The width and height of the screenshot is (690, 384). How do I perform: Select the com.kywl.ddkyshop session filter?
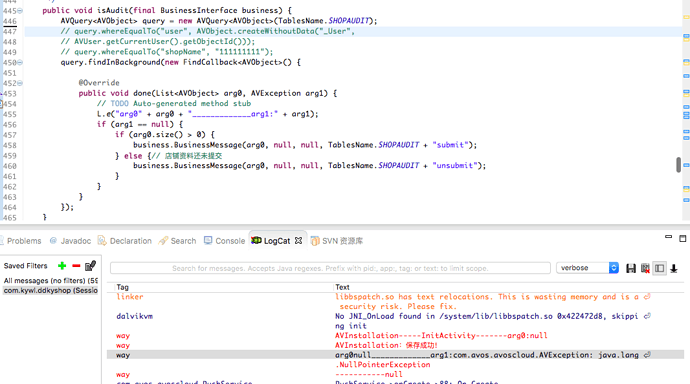51,290
